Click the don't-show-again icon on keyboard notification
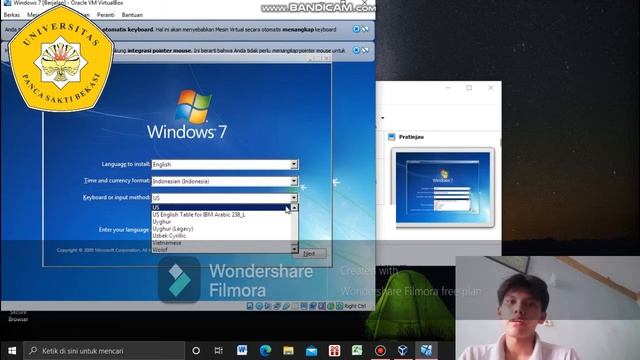This screenshot has width=640, height=360. 365,29
